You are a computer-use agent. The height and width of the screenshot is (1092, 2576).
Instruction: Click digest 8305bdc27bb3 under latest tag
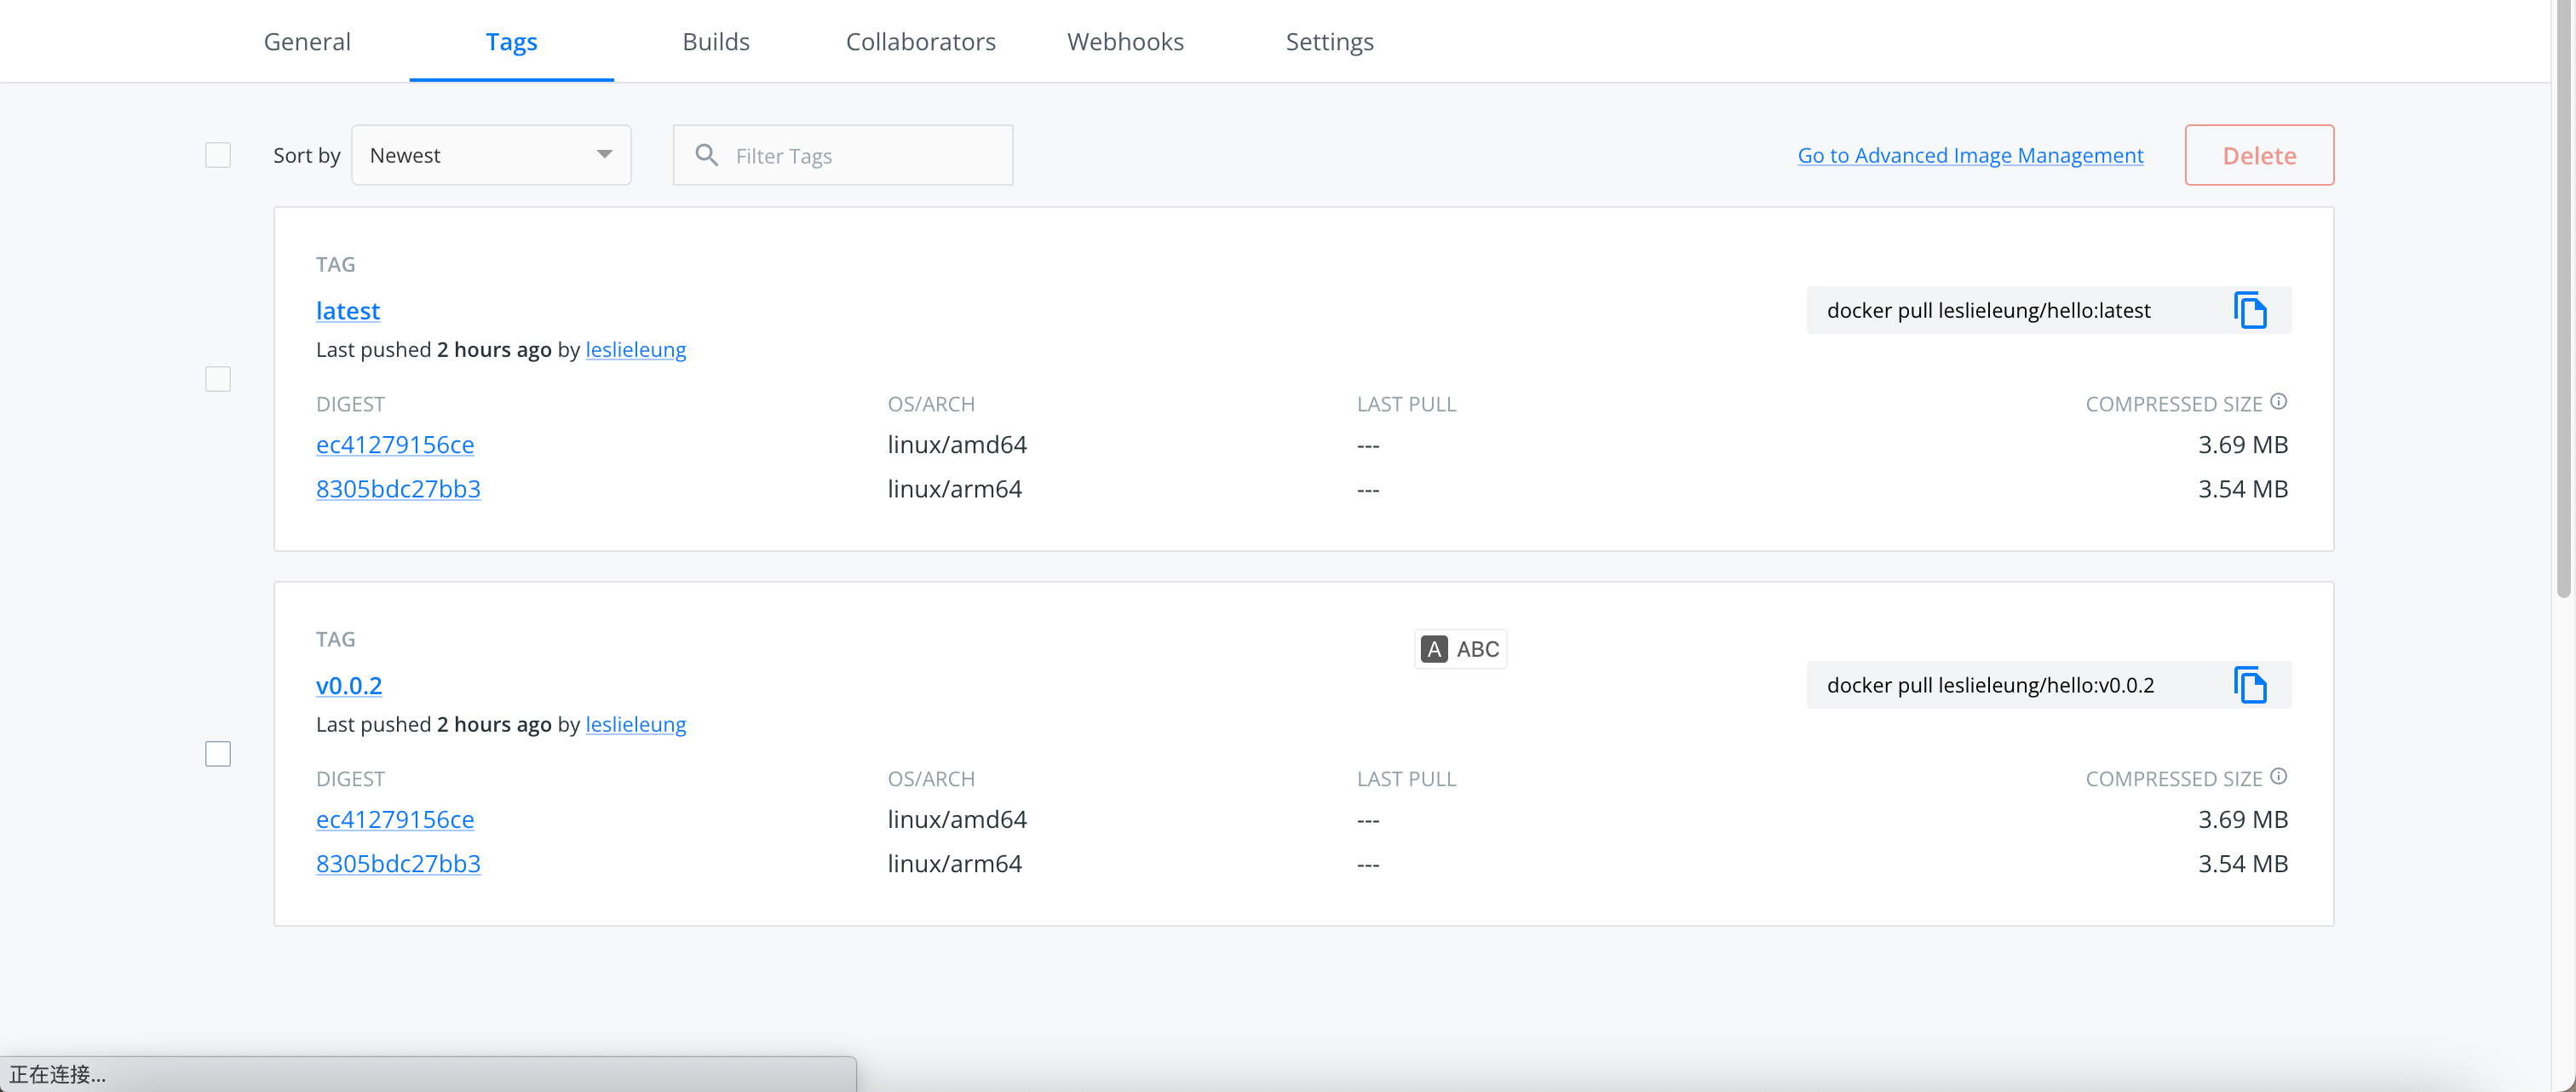pyautogui.click(x=398, y=489)
